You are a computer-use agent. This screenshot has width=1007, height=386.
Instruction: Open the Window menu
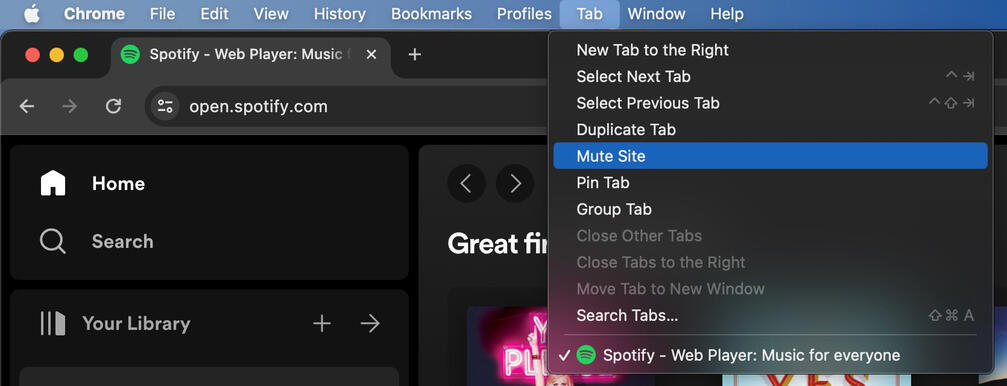pos(656,13)
